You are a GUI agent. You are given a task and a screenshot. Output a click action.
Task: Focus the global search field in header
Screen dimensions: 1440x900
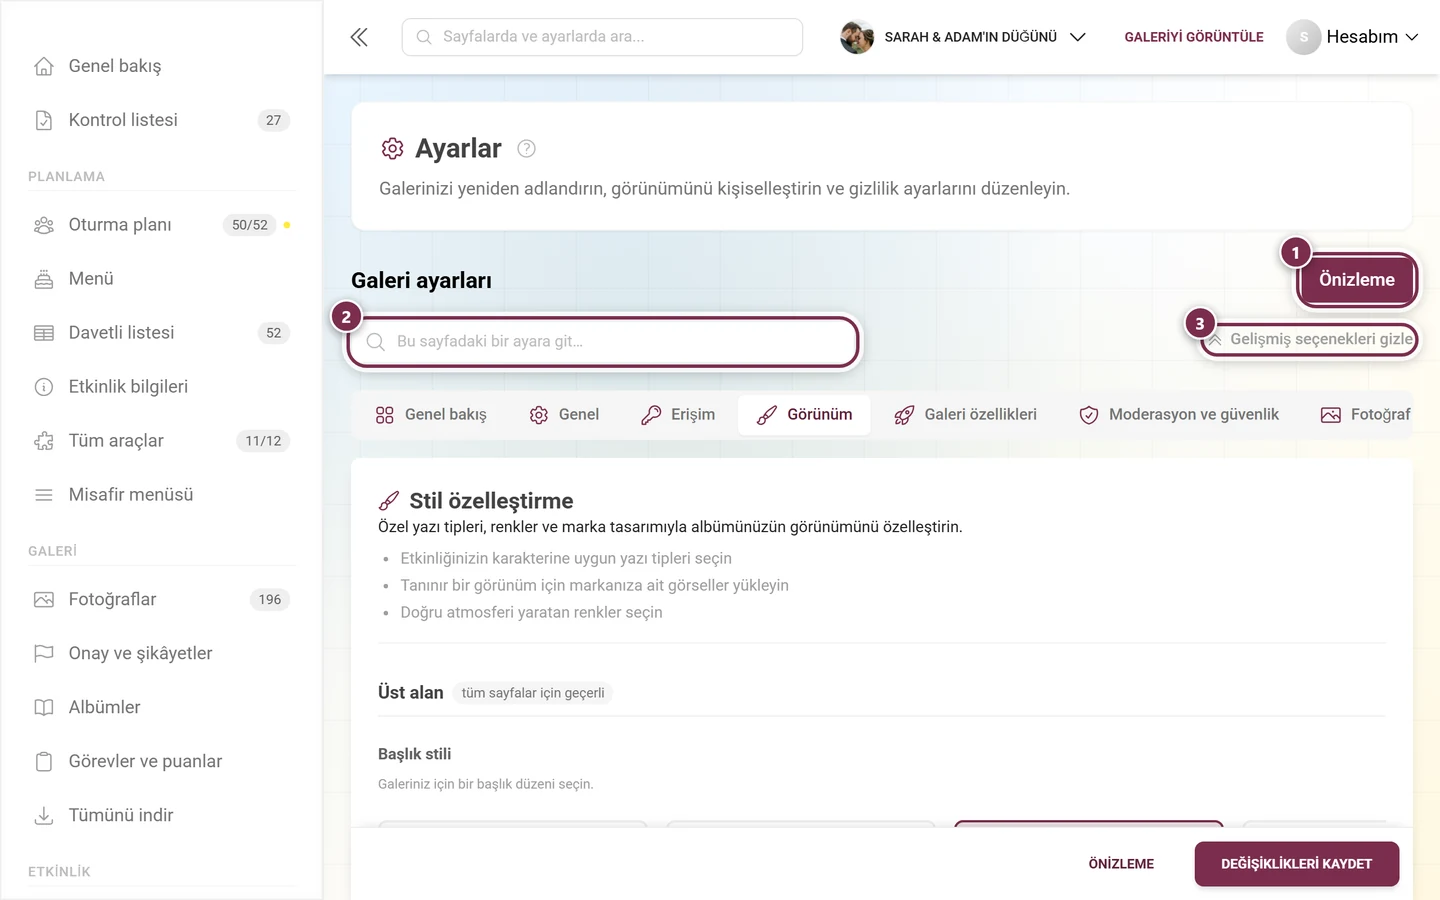click(x=602, y=37)
